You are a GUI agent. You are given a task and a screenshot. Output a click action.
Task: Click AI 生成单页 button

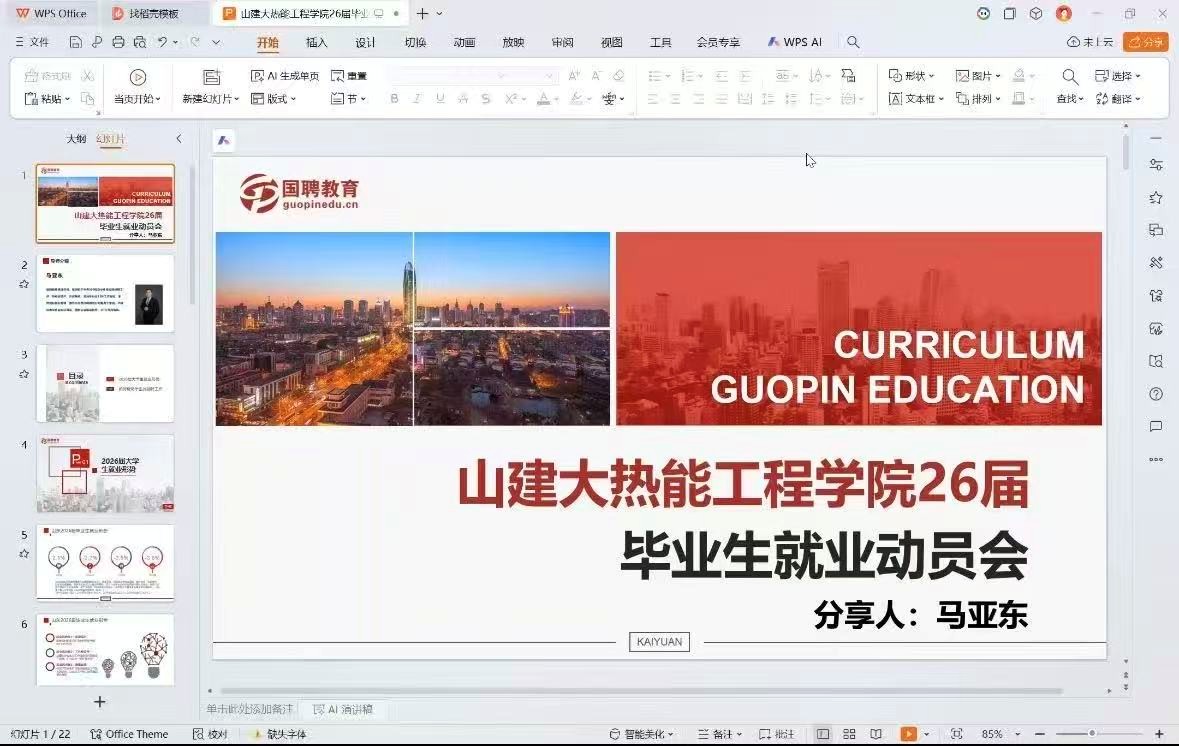(285, 76)
